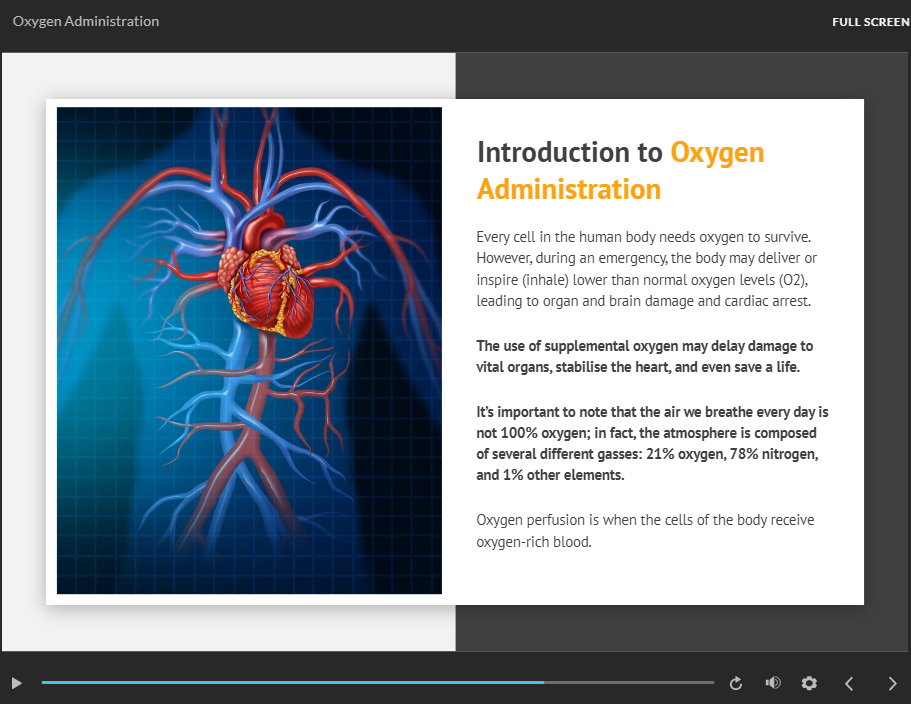Click the replay slide icon

pyautogui.click(x=736, y=683)
